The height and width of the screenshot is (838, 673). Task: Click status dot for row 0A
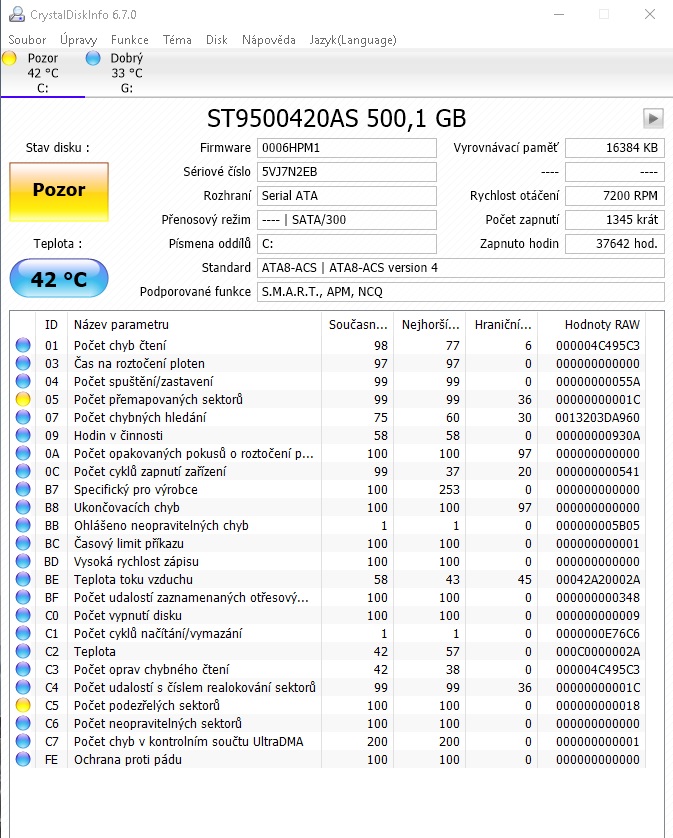(x=23, y=453)
